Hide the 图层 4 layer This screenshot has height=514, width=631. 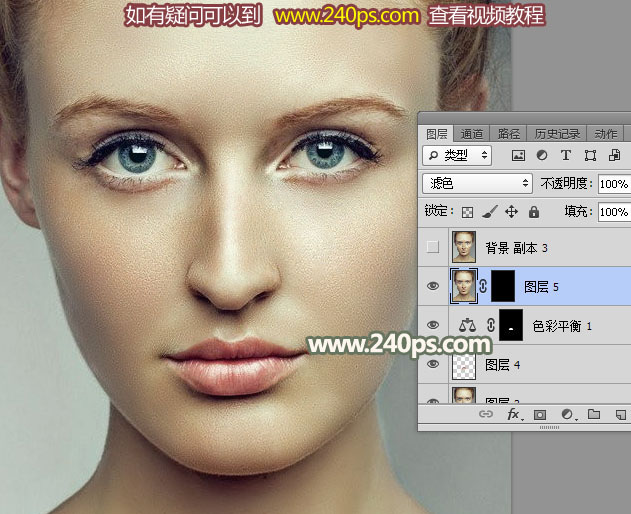[x=433, y=364]
